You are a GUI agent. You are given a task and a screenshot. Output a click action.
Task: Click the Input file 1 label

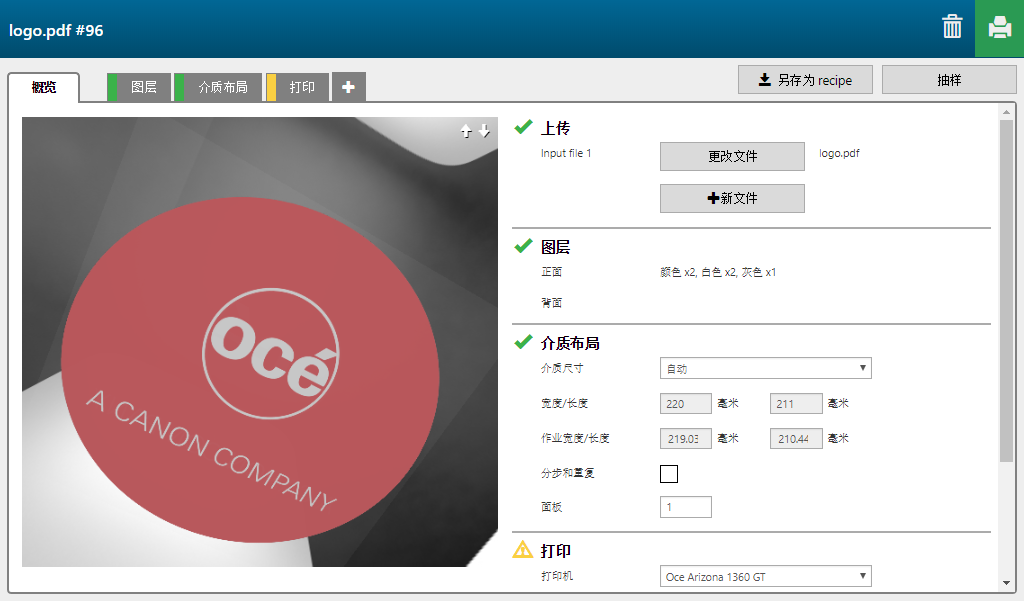(566, 154)
